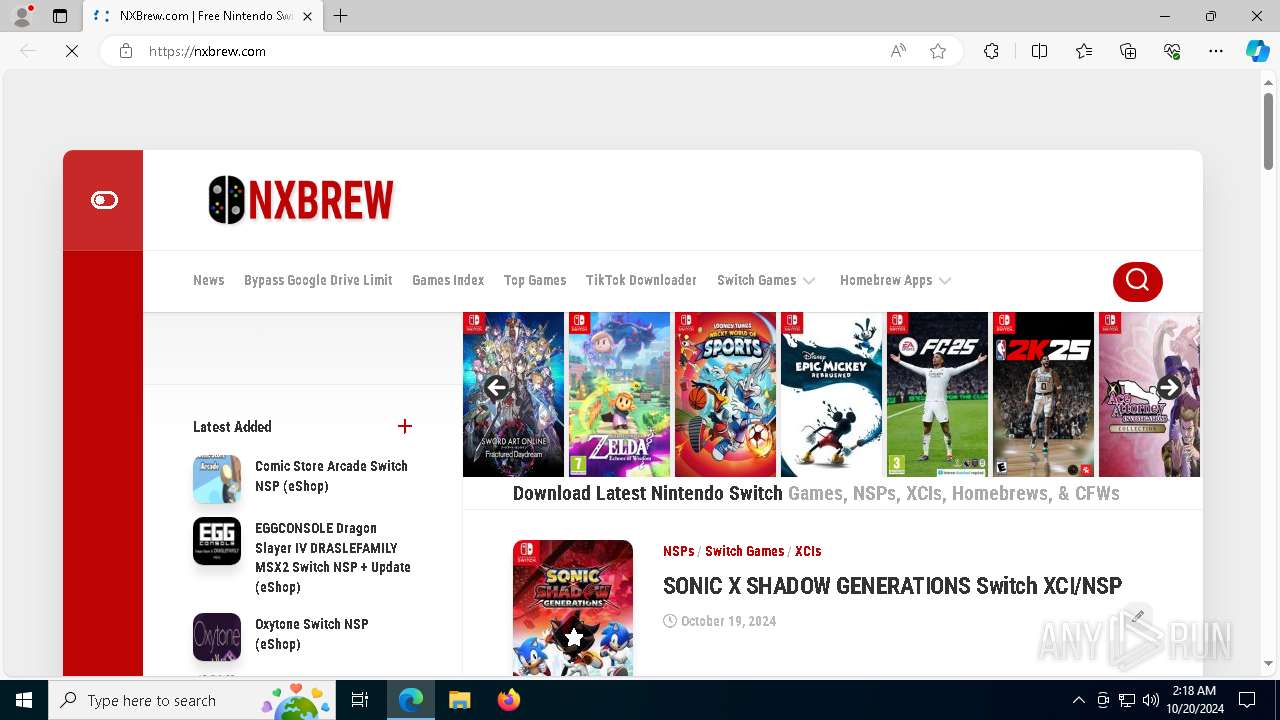Click scrollbar down arrow
The width and height of the screenshot is (1280, 720).
[x=1268, y=663]
